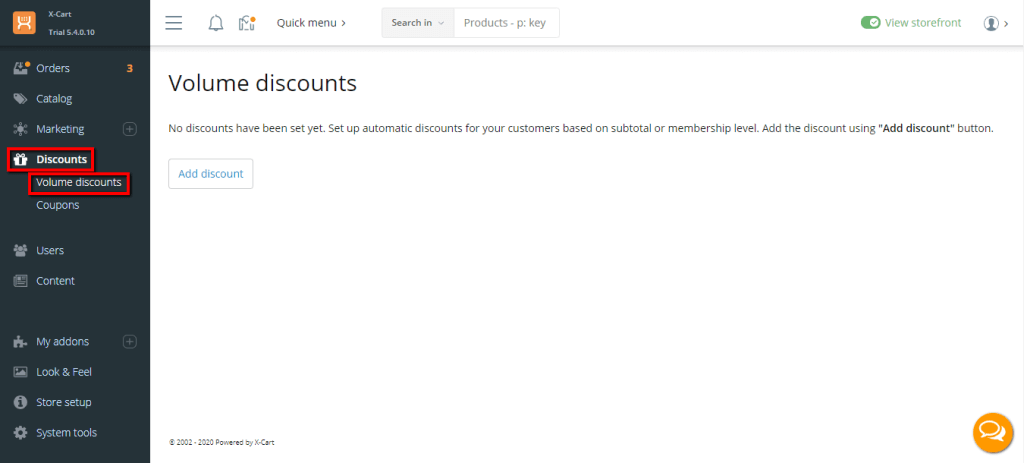Open the orange live chat bubble

point(993,432)
